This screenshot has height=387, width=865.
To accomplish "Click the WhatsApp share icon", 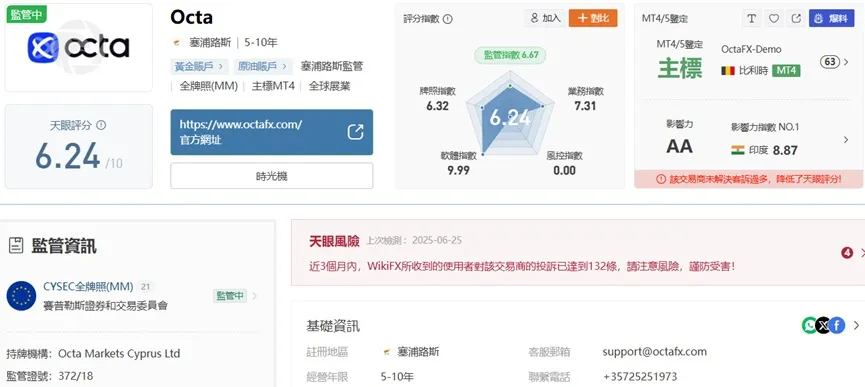I will [x=809, y=325].
